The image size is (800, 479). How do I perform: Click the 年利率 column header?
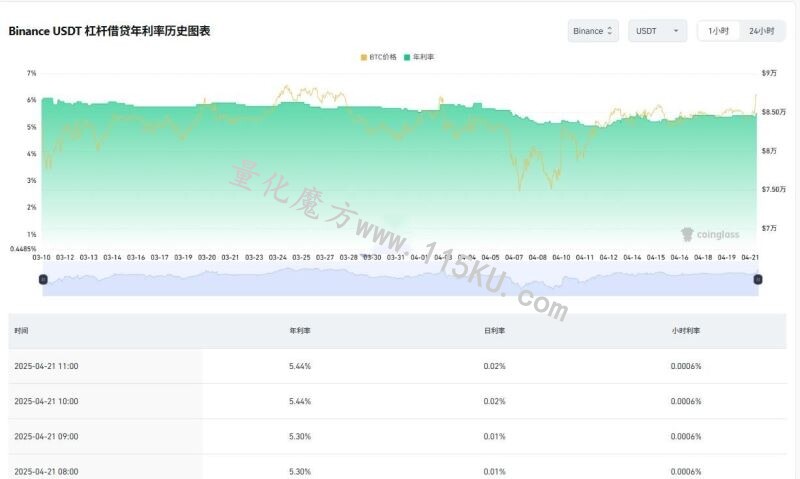pos(300,331)
